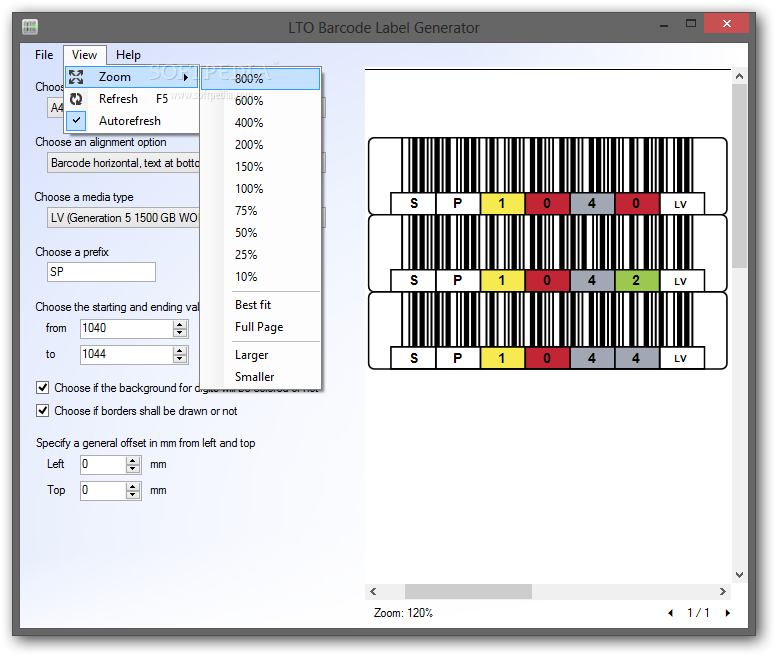
Task: Go to next page arrow
Action: [728, 613]
